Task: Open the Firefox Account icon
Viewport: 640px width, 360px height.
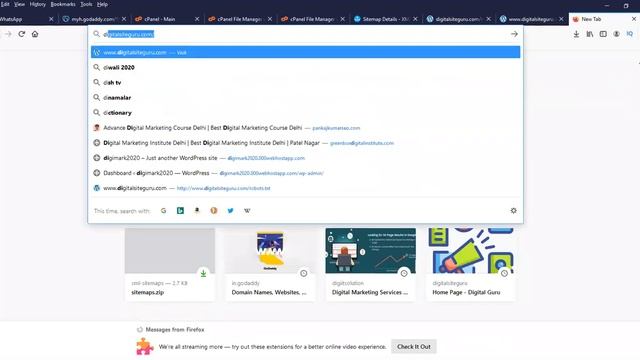Action: [616, 34]
